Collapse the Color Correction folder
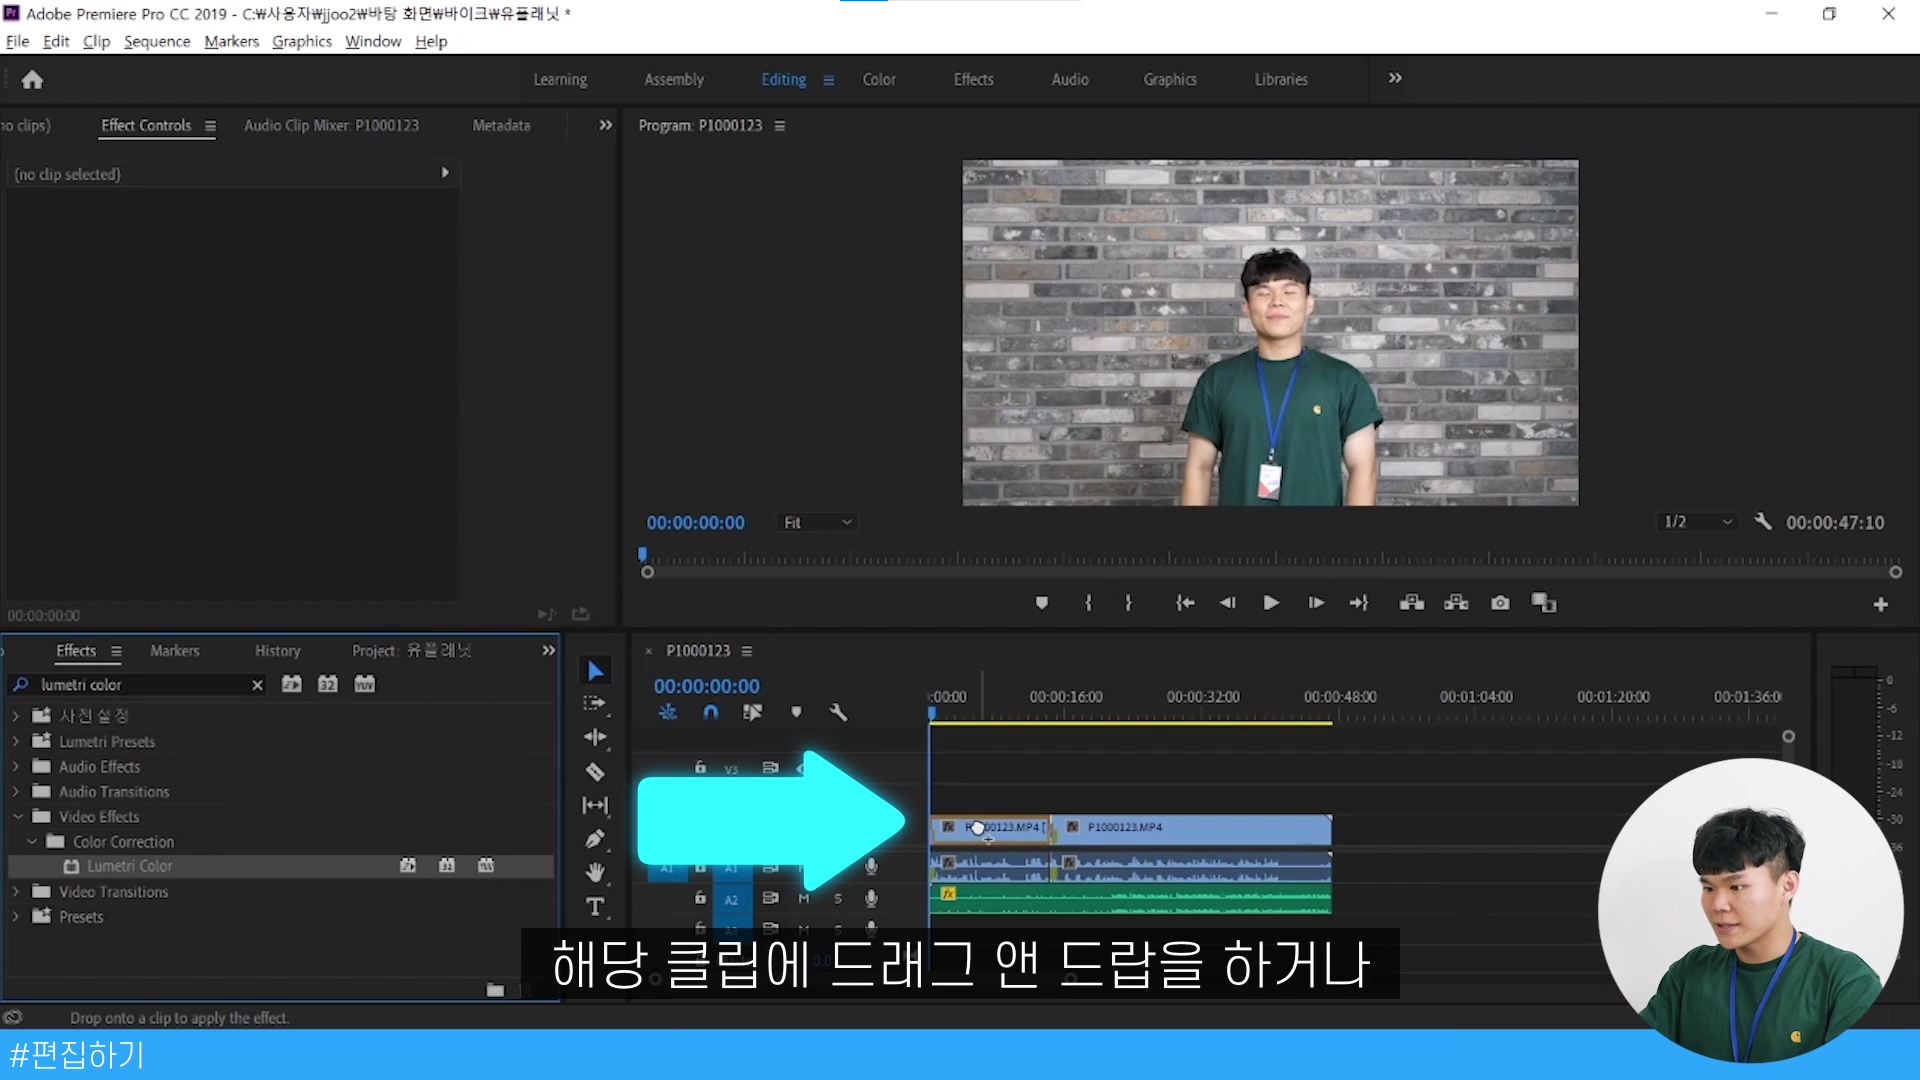This screenshot has height=1080, width=1920. pyautogui.click(x=32, y=842)
